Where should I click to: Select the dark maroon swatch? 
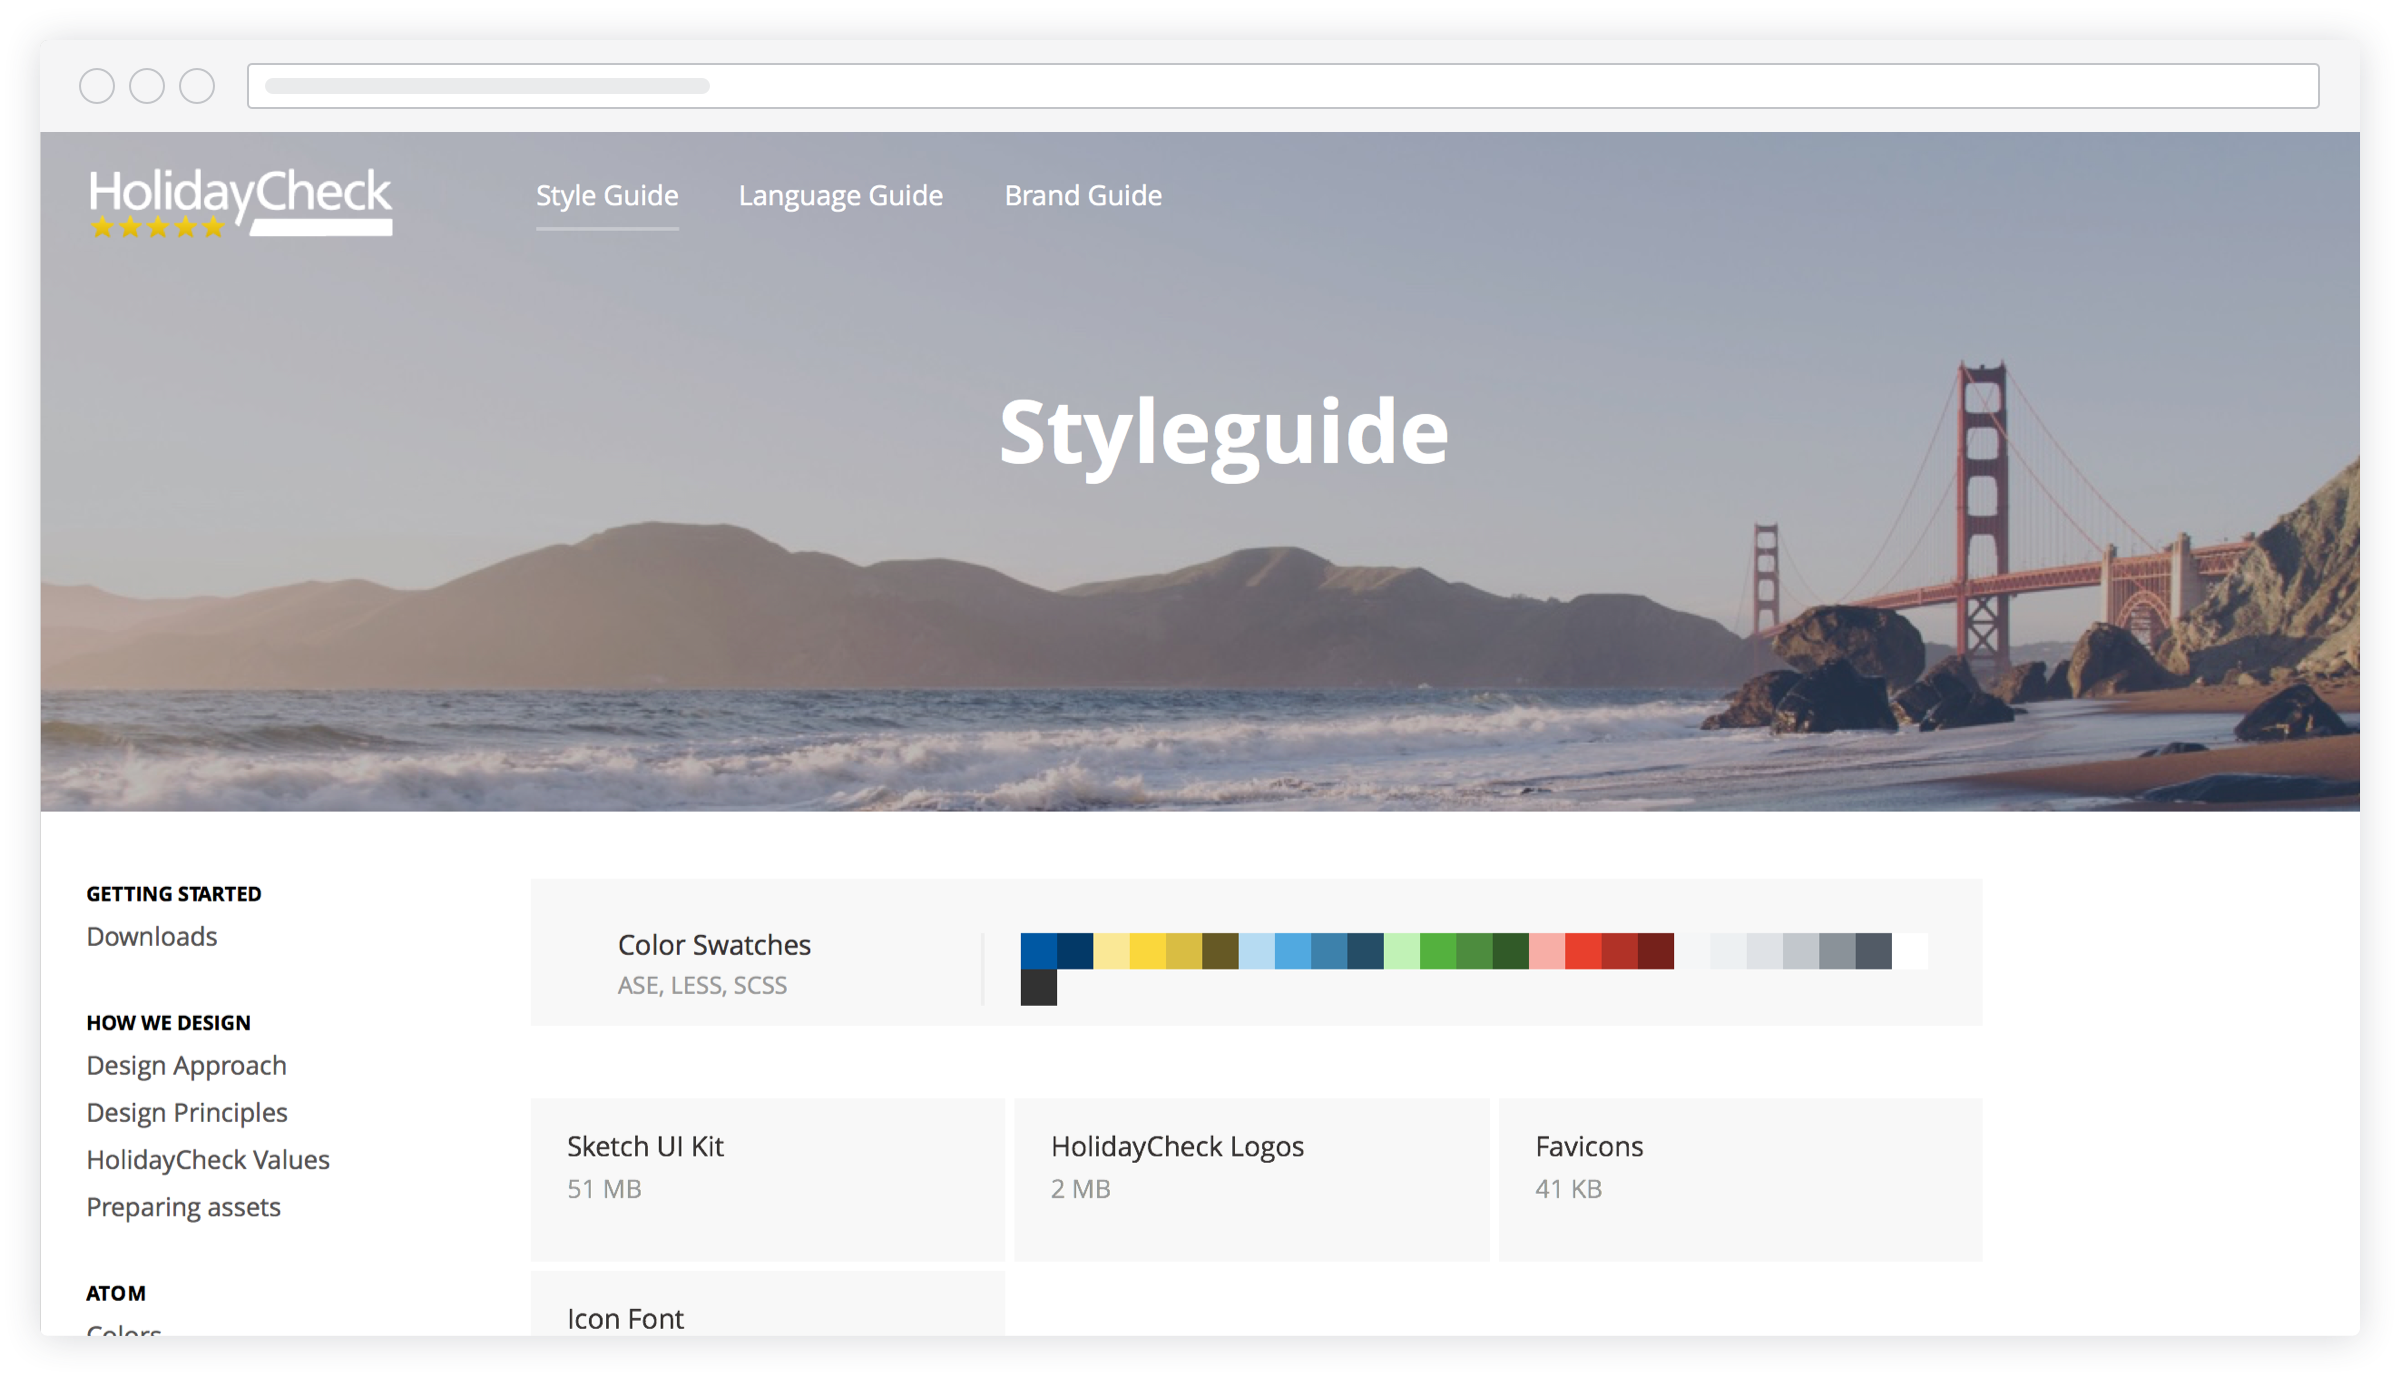1656,951
